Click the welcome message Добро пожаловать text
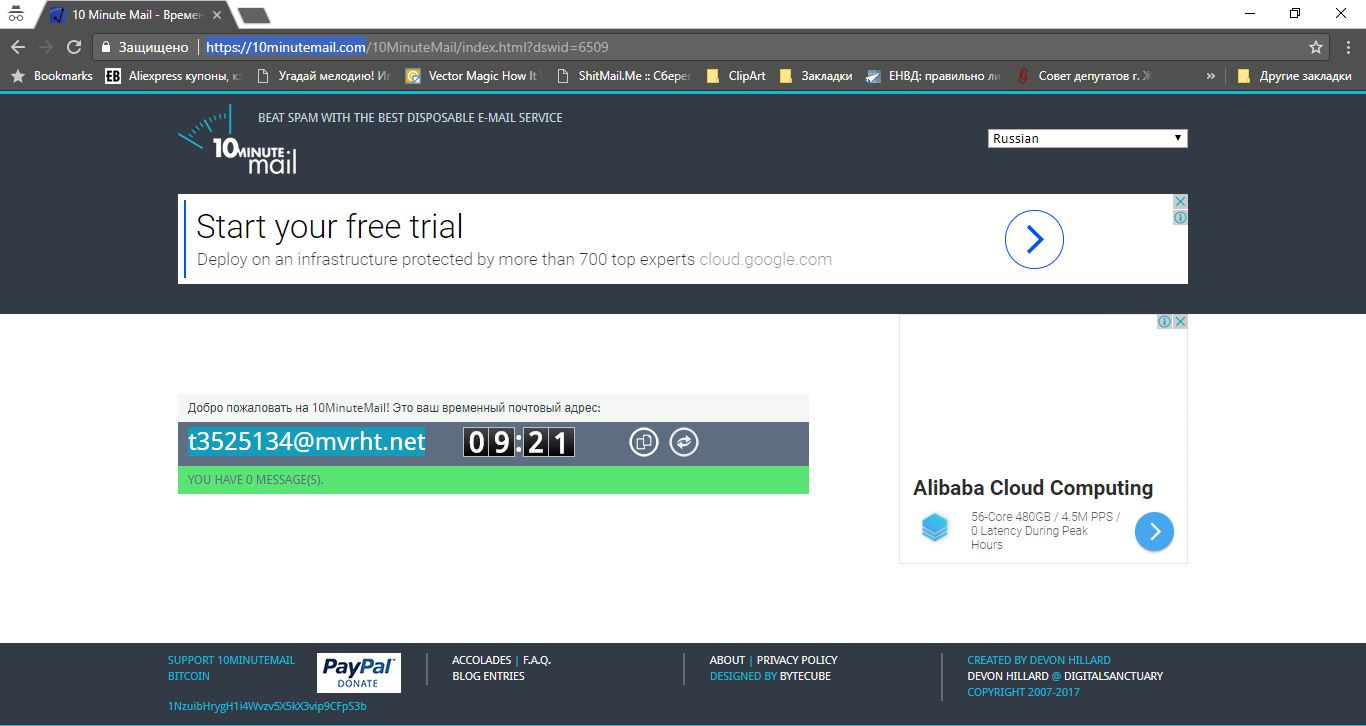The image size is (1366, 726). (394, 408)
